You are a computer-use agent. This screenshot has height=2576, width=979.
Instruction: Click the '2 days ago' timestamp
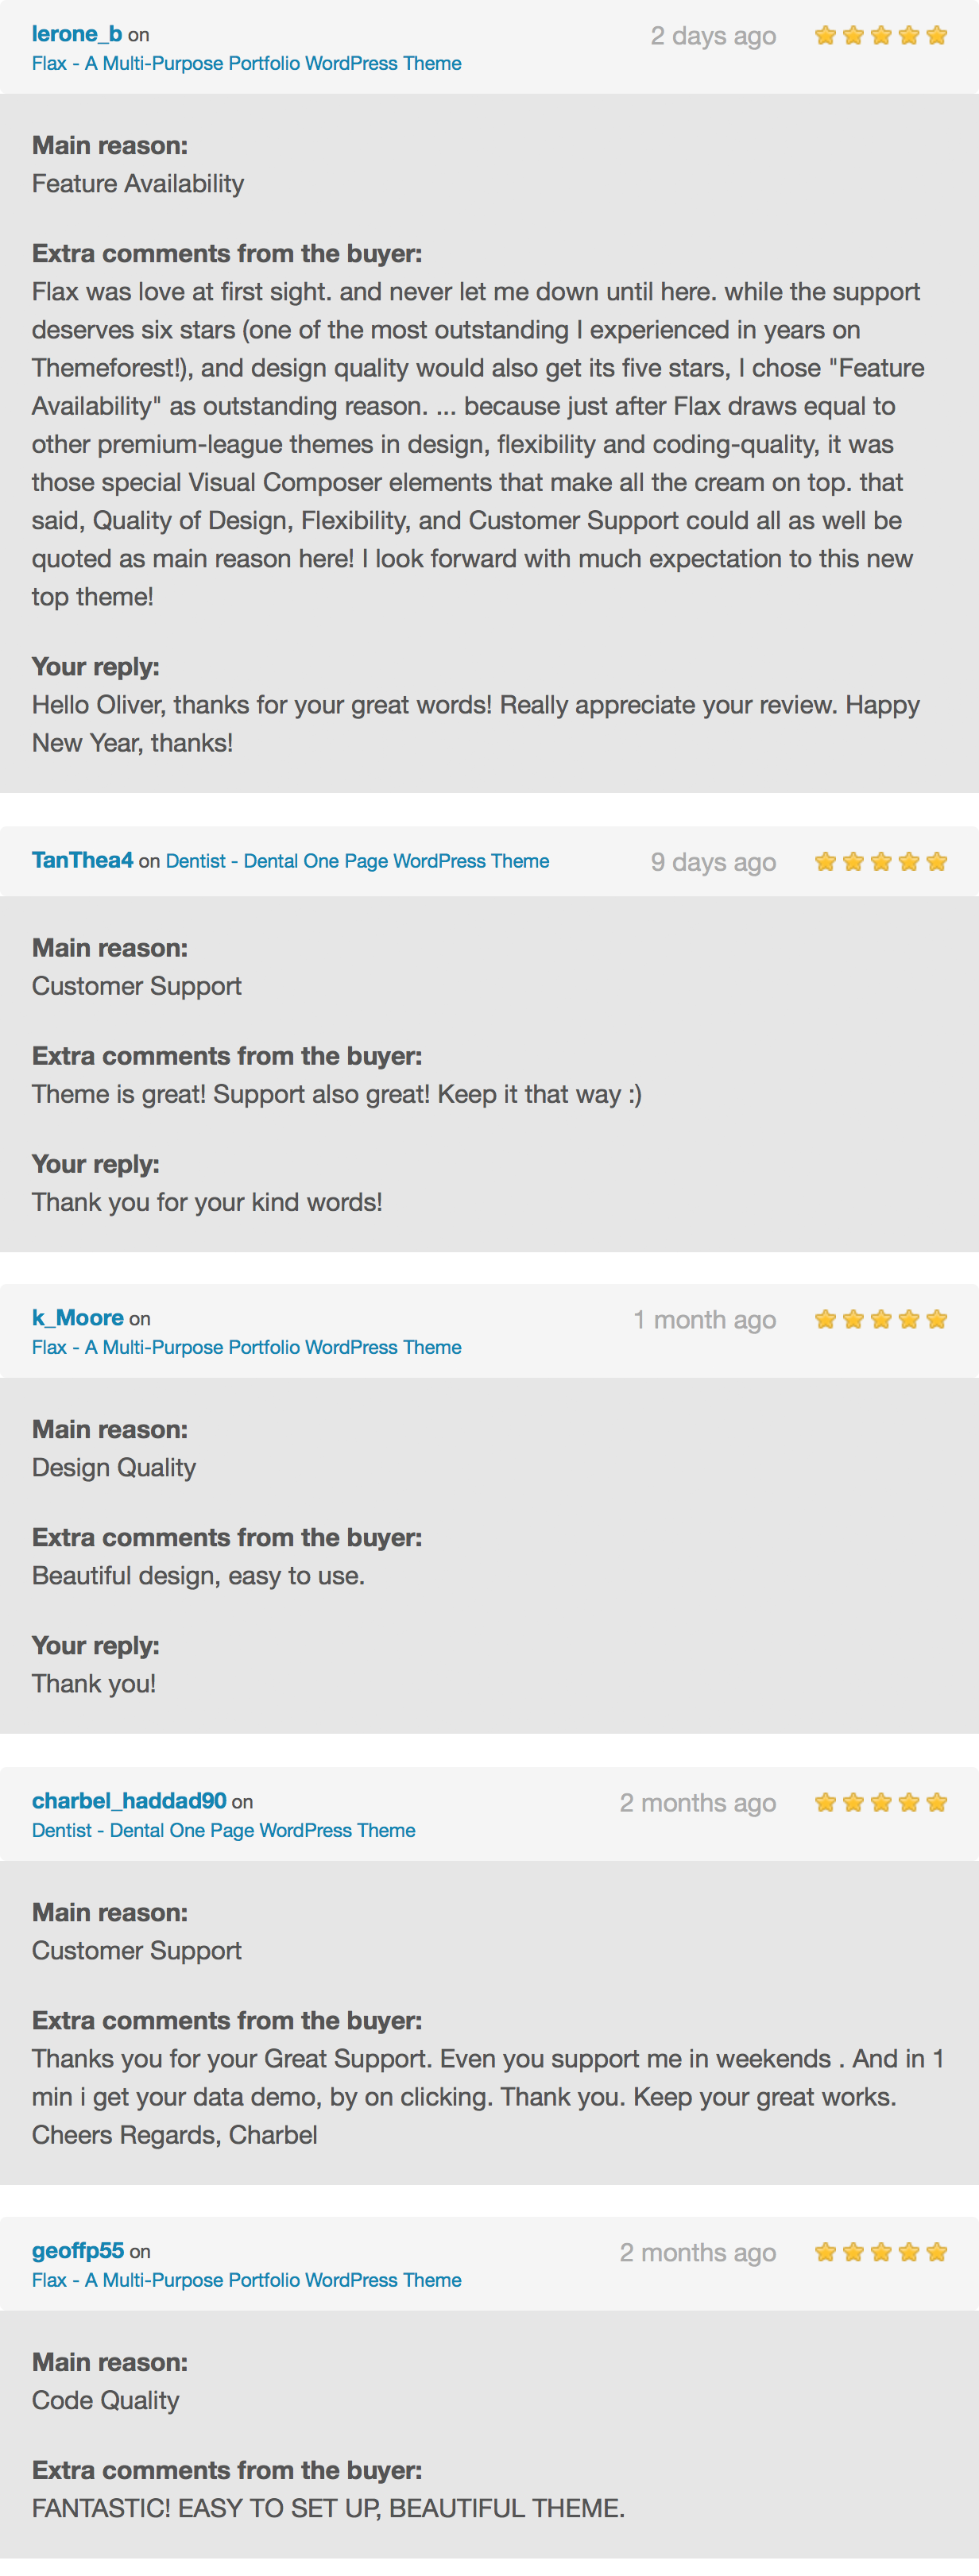[x=713, y=36]
